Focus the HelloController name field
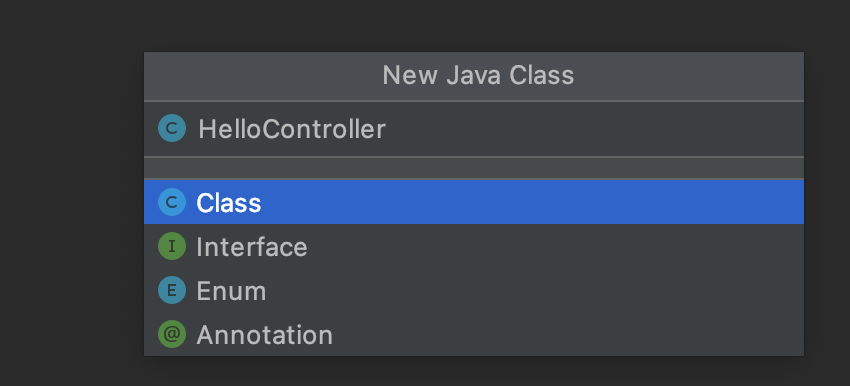 point(474,129)
